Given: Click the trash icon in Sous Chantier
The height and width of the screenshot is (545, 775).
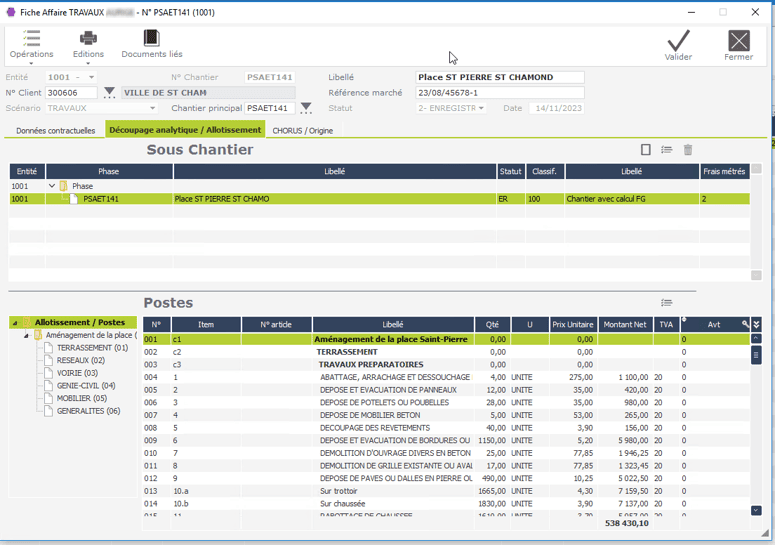Looking at the screenshot, I should (688, 150).
